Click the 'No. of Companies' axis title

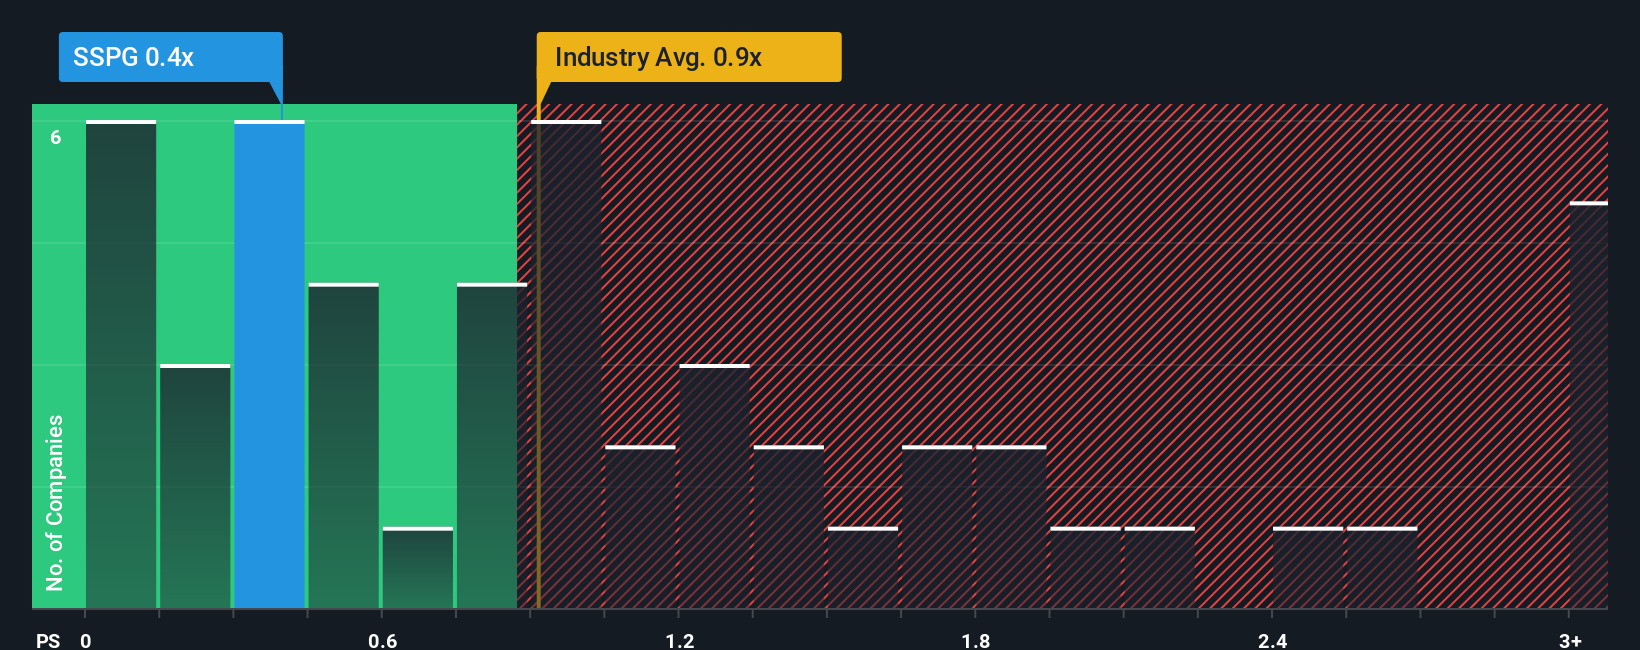pyautogui.click(x=55, y=502)
